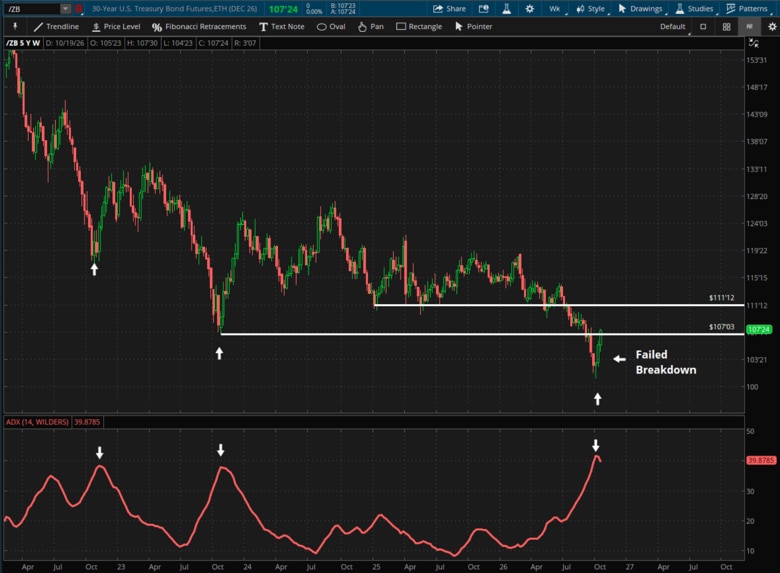This screenshot has width=780, height=573.
Task: Click the 100 price axis label
Action: [752, 386]
